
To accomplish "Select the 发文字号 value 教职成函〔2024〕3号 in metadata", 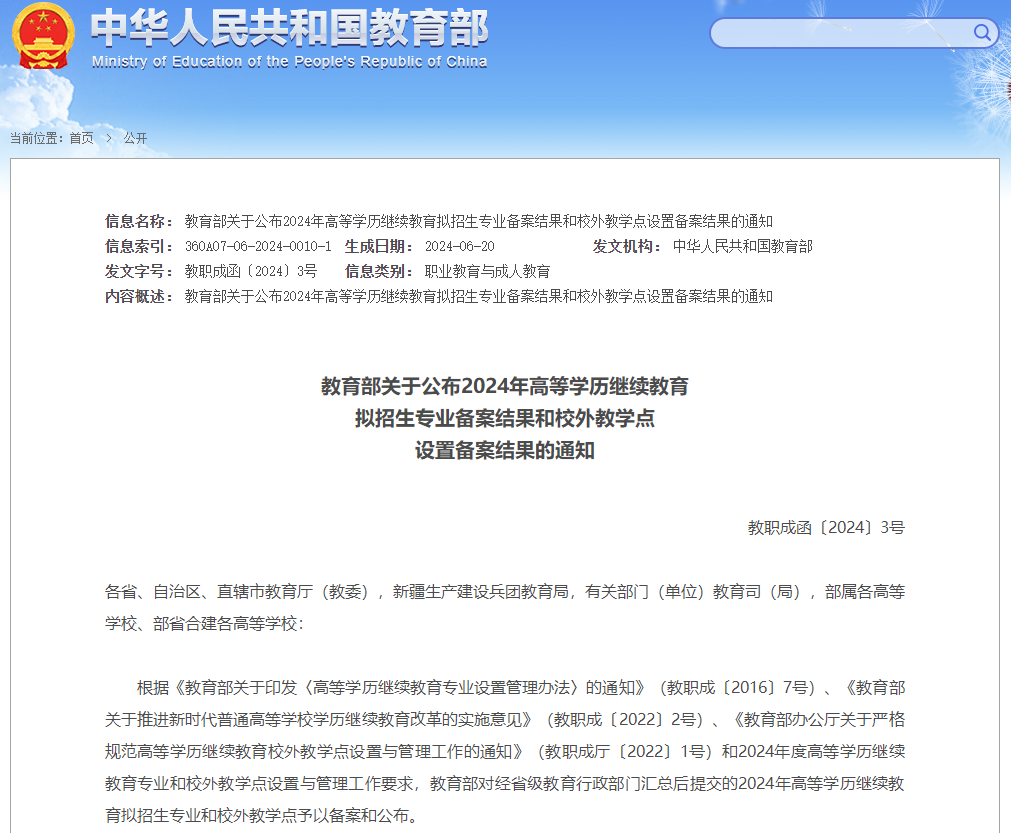I will click(x=251, y=271).
